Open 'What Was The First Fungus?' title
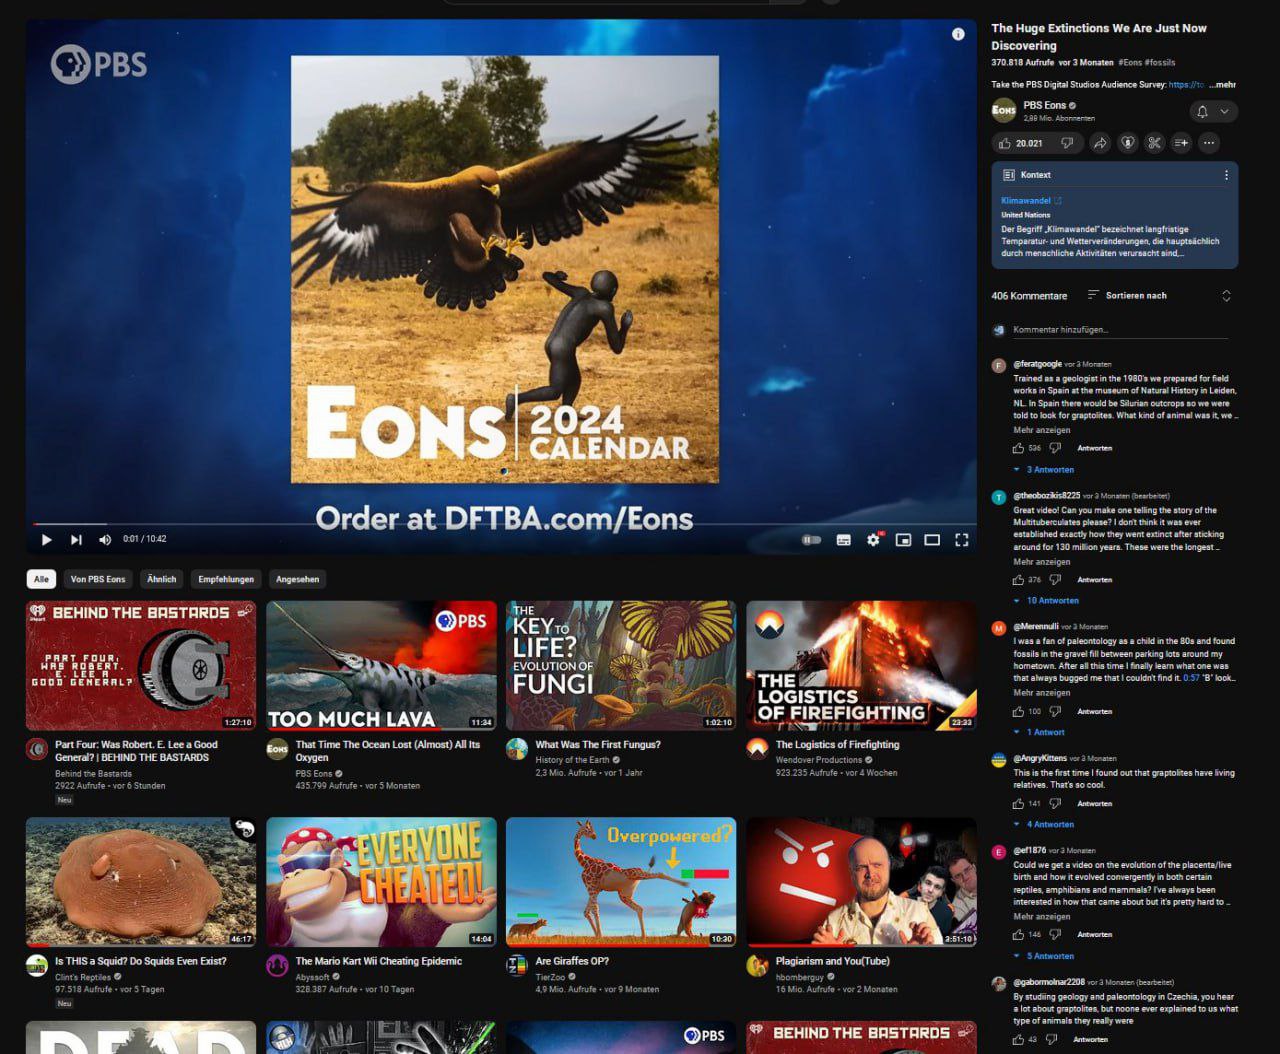This screenshot has width=1280, height=1054. tap(598, 745)
